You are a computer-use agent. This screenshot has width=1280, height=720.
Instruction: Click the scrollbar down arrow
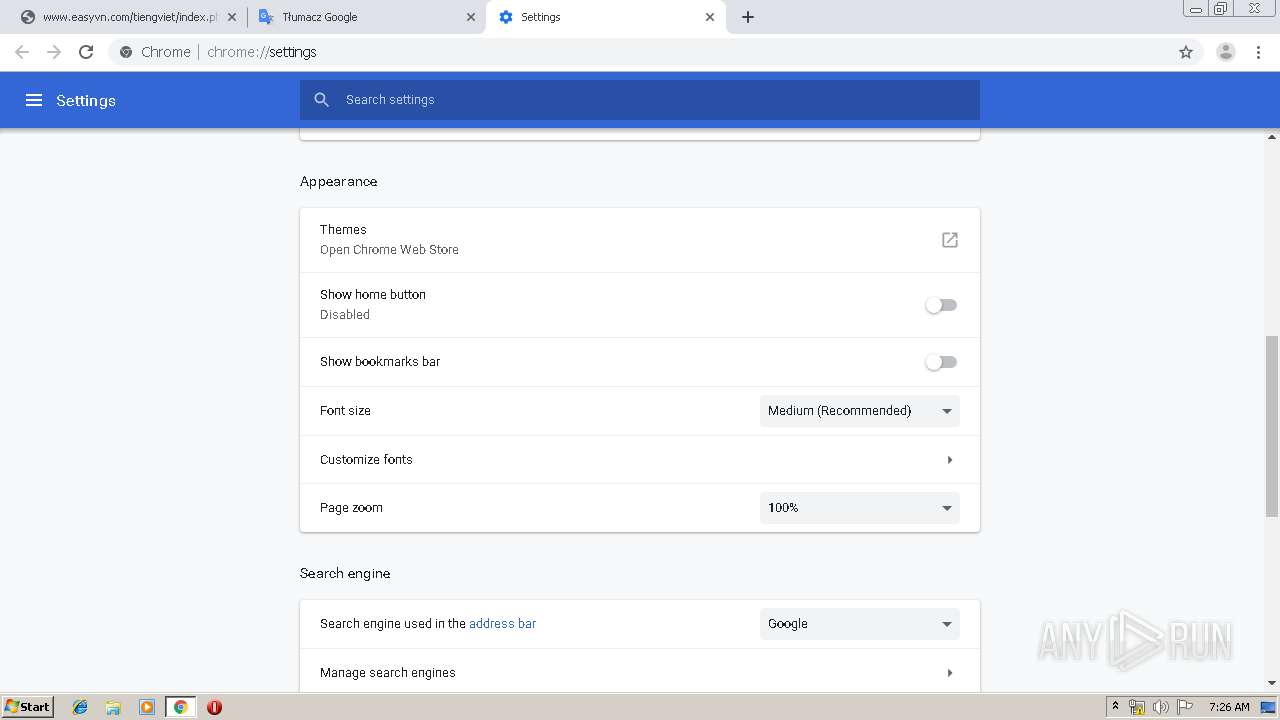1272,684
